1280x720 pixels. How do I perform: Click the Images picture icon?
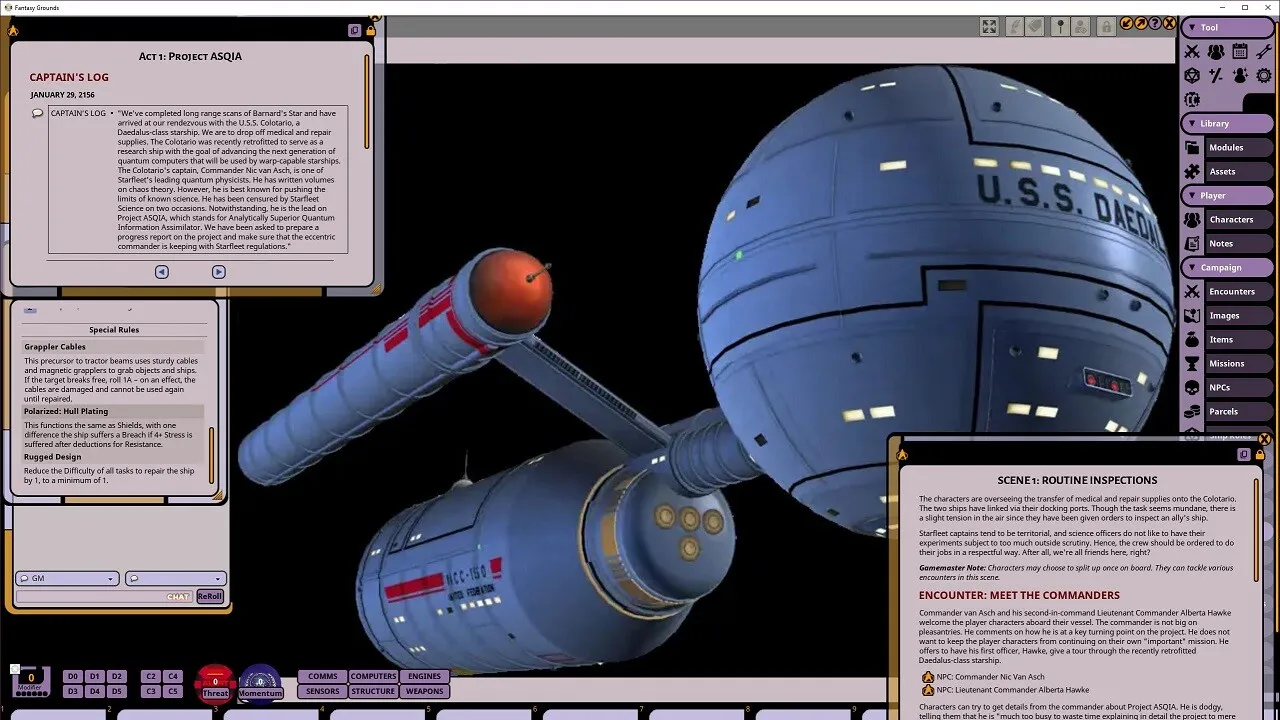tap(1192, 316)
